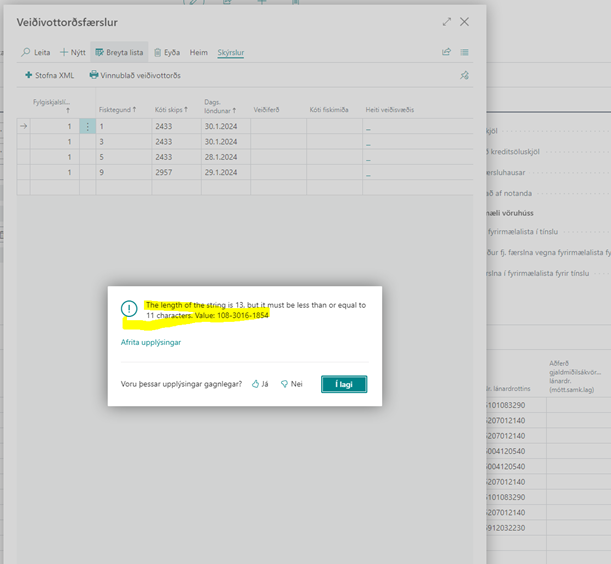Click the Vinnublað veiðivottorðs printer icon
The image size is (611, 564).
coord(94,75)
